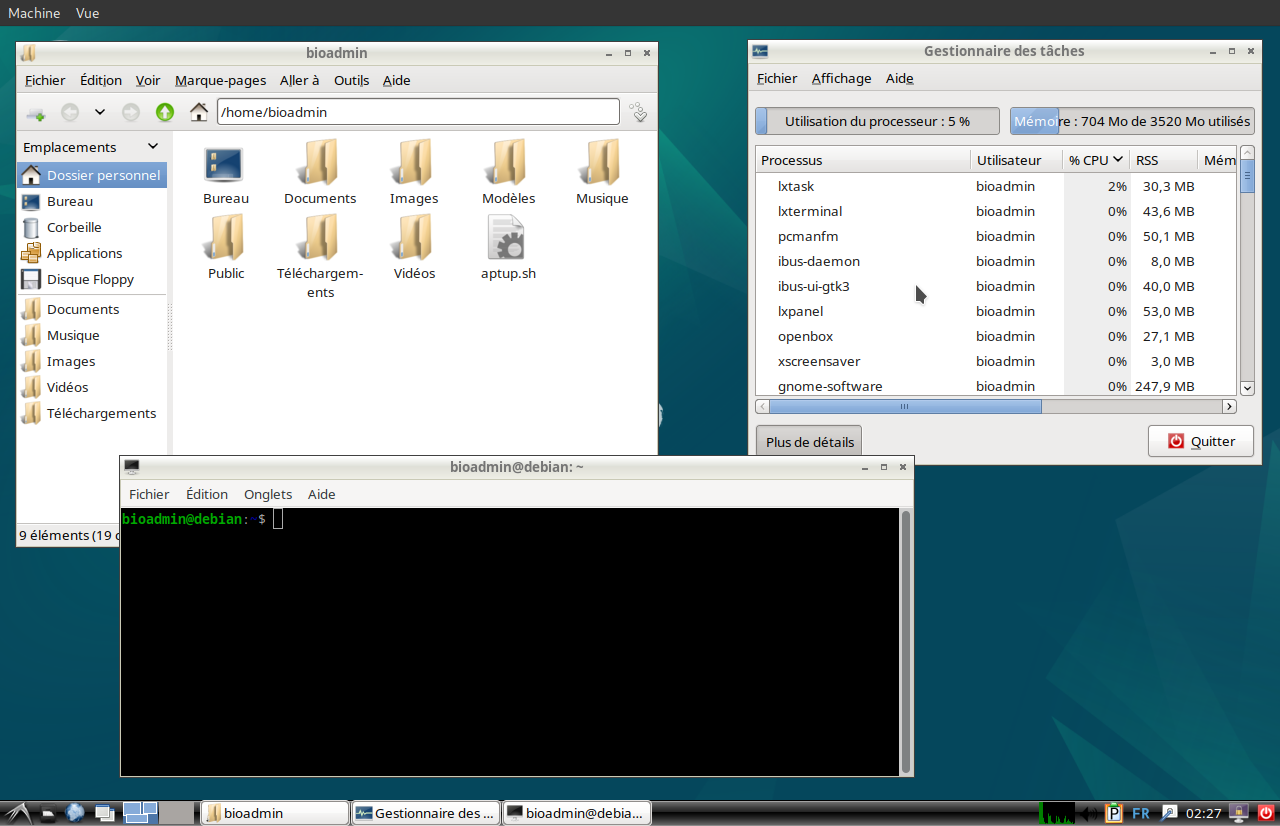Click the volume speaker tray icon
The width and height of the screenshot is (1280, 826).
point(1090,813)
